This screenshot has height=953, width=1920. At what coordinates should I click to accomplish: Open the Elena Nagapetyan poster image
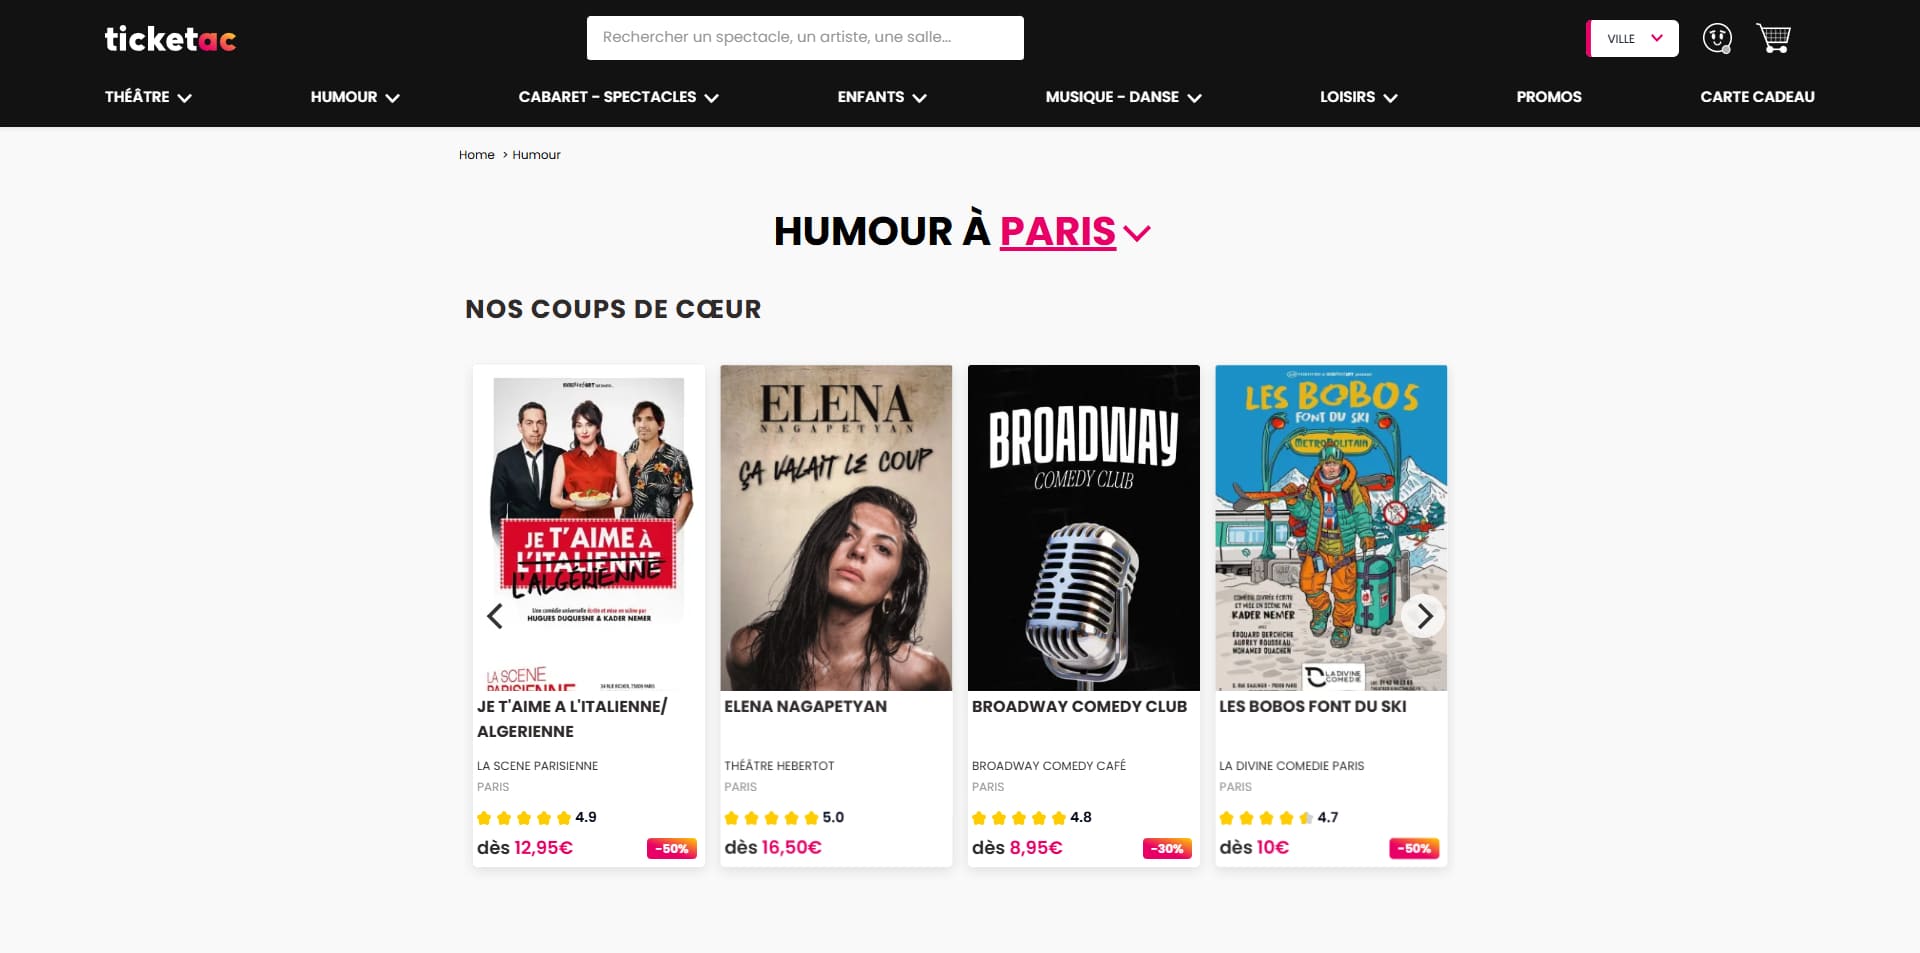click(836, 527)
